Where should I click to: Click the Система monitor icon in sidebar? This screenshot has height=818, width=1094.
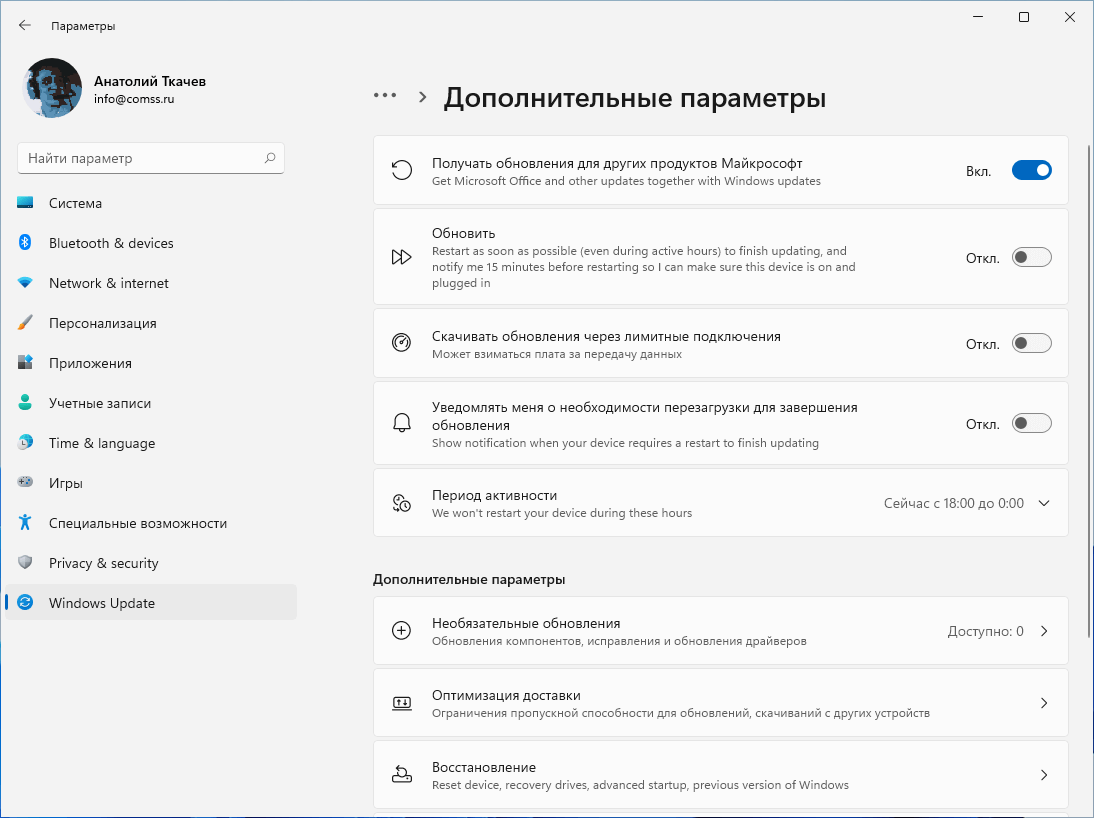click(26, 203)
